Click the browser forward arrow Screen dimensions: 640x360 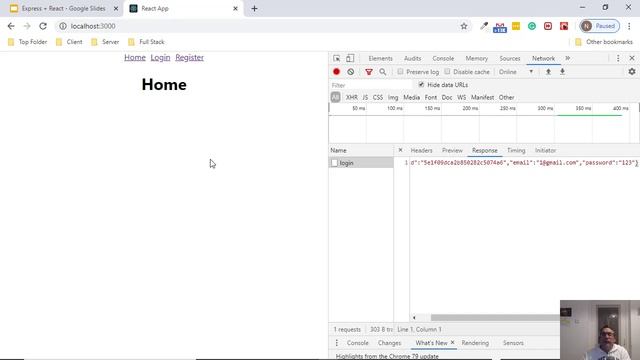tap(27, 26)
